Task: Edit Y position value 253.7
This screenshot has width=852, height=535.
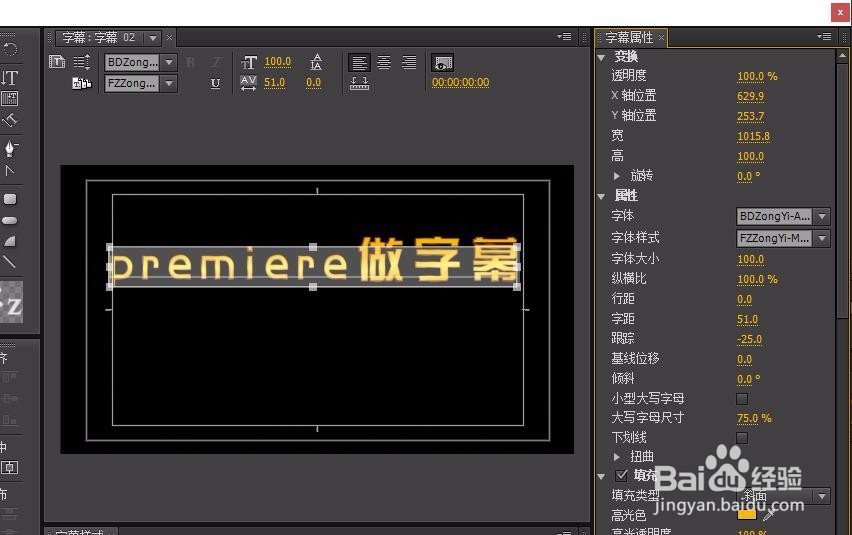Action: tap(750, 117)
